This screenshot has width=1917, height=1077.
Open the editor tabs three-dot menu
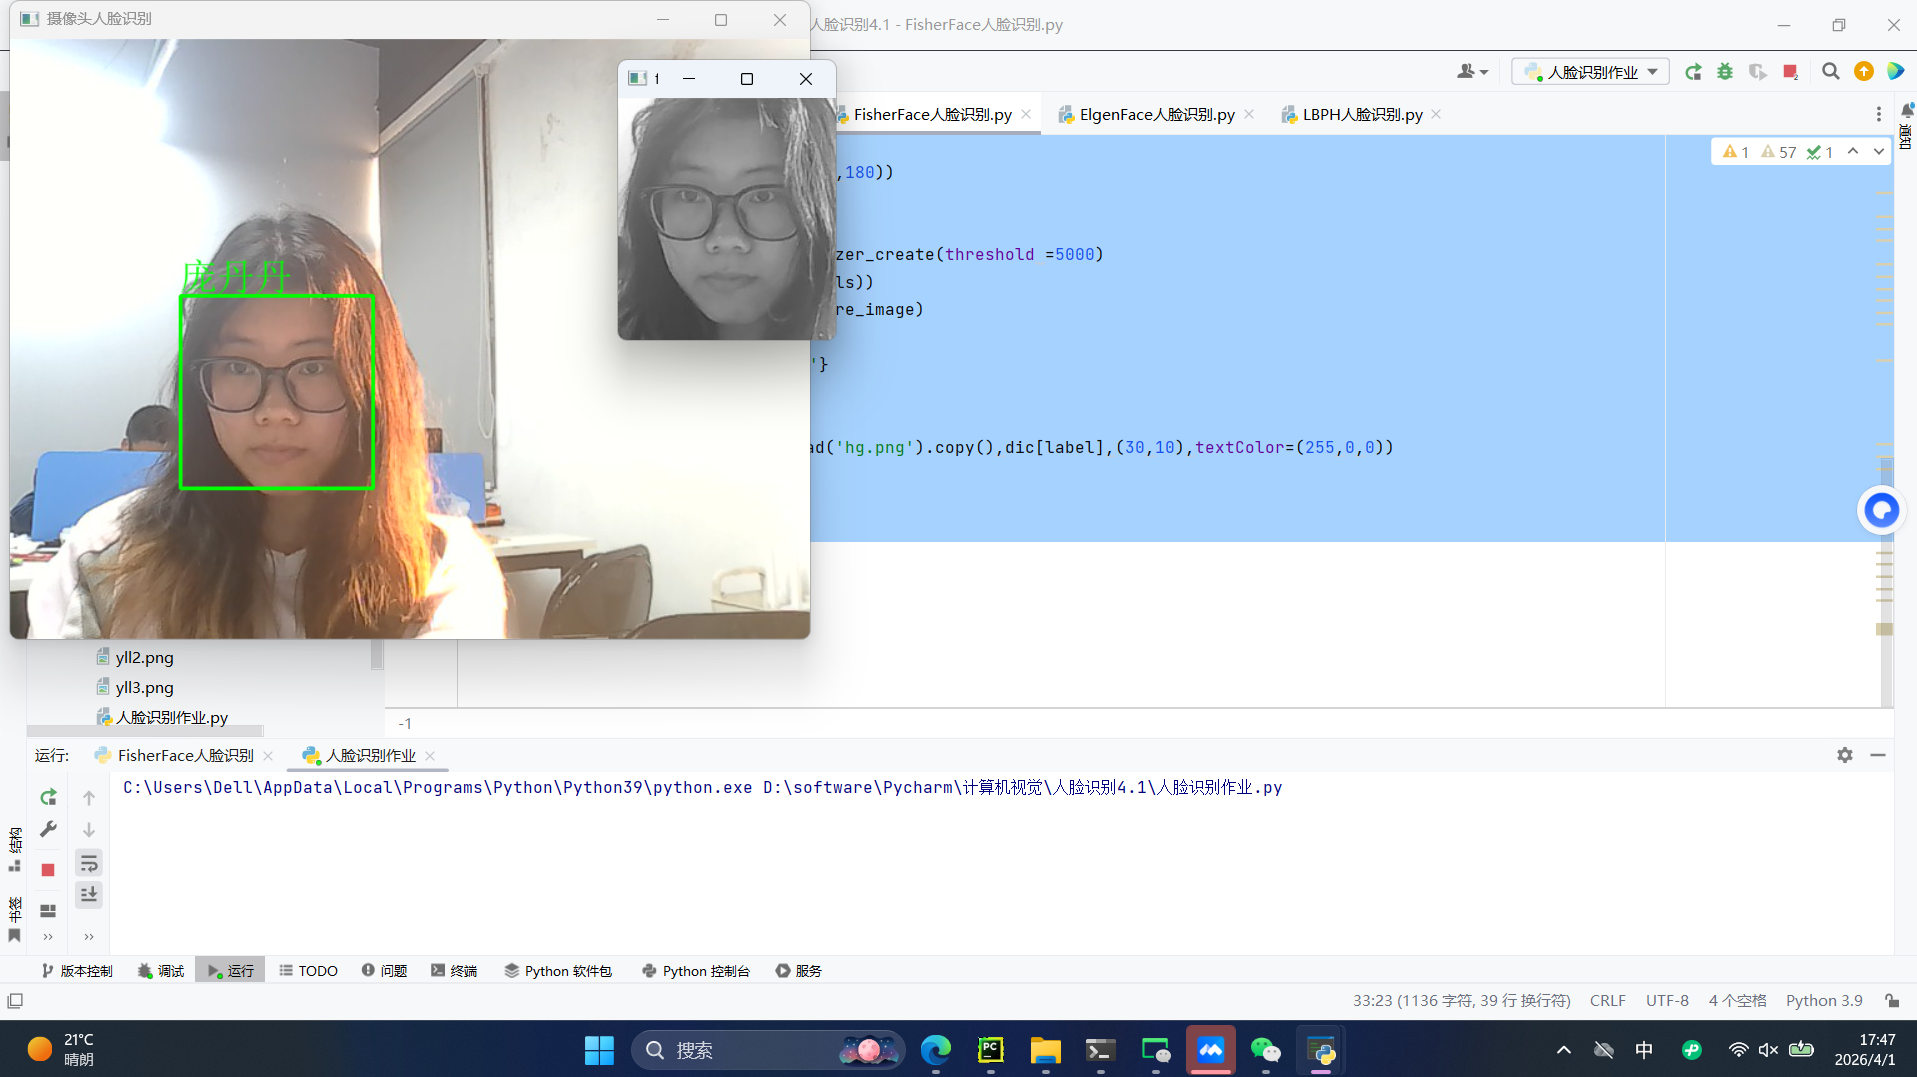click(x=1879, y=114)
